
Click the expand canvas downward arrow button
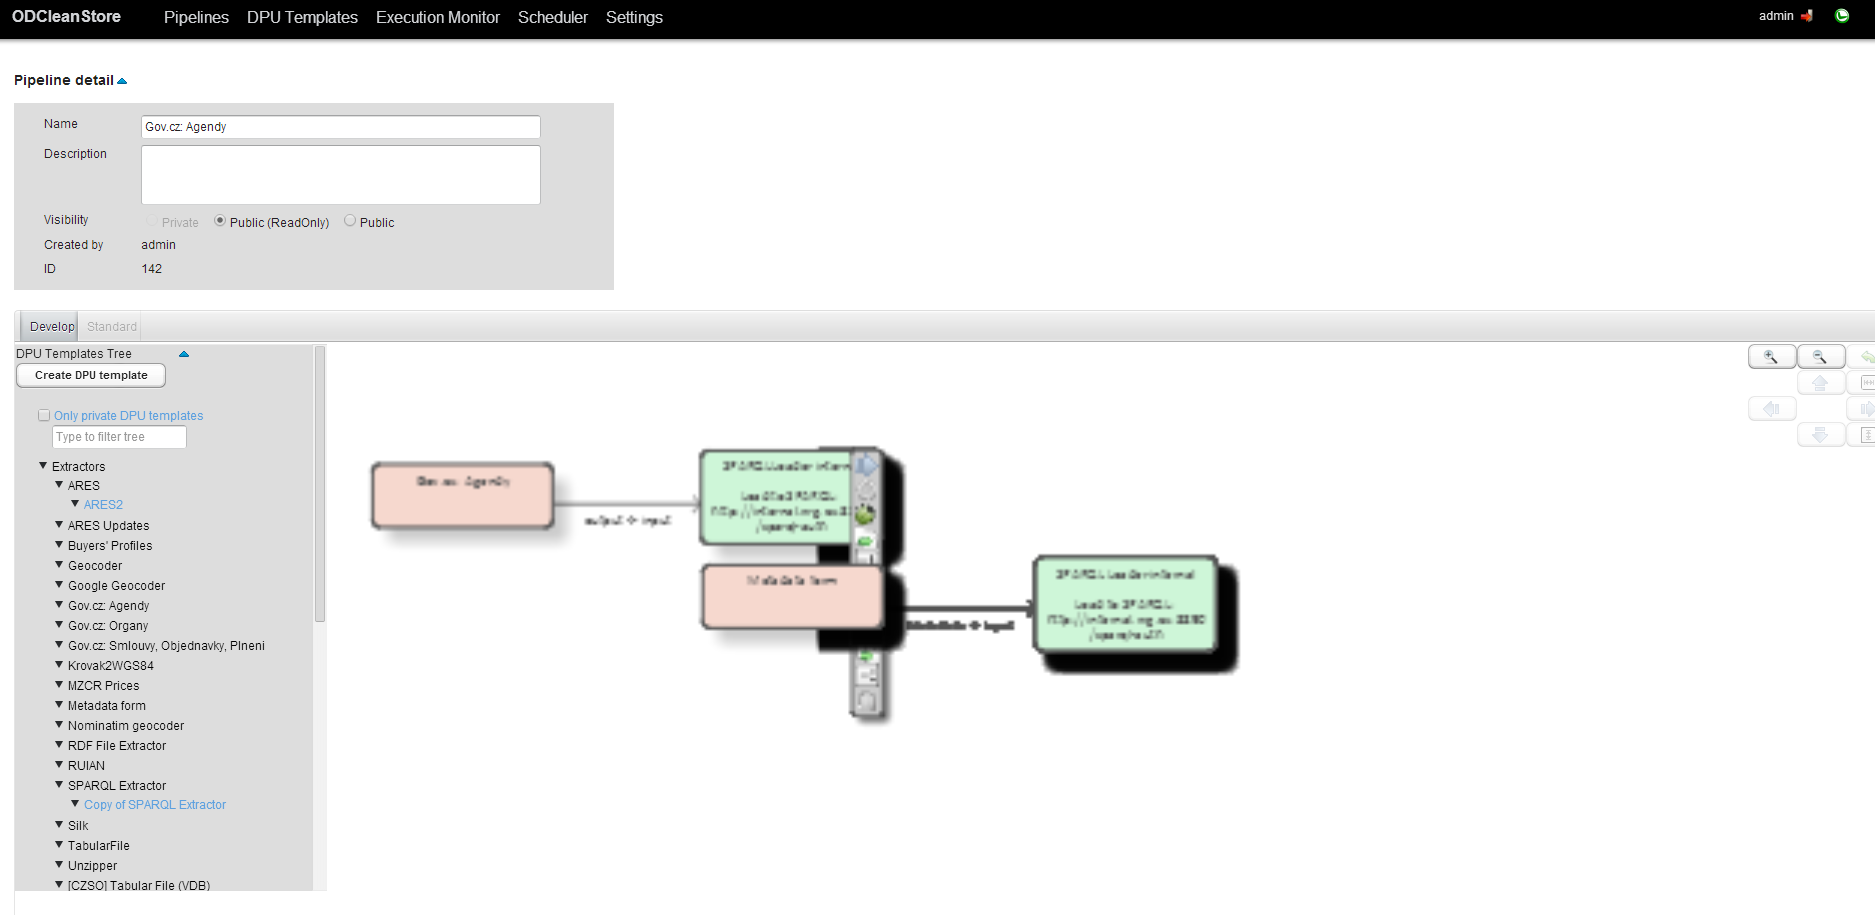pyautogui.click(x=1821, y=435)
